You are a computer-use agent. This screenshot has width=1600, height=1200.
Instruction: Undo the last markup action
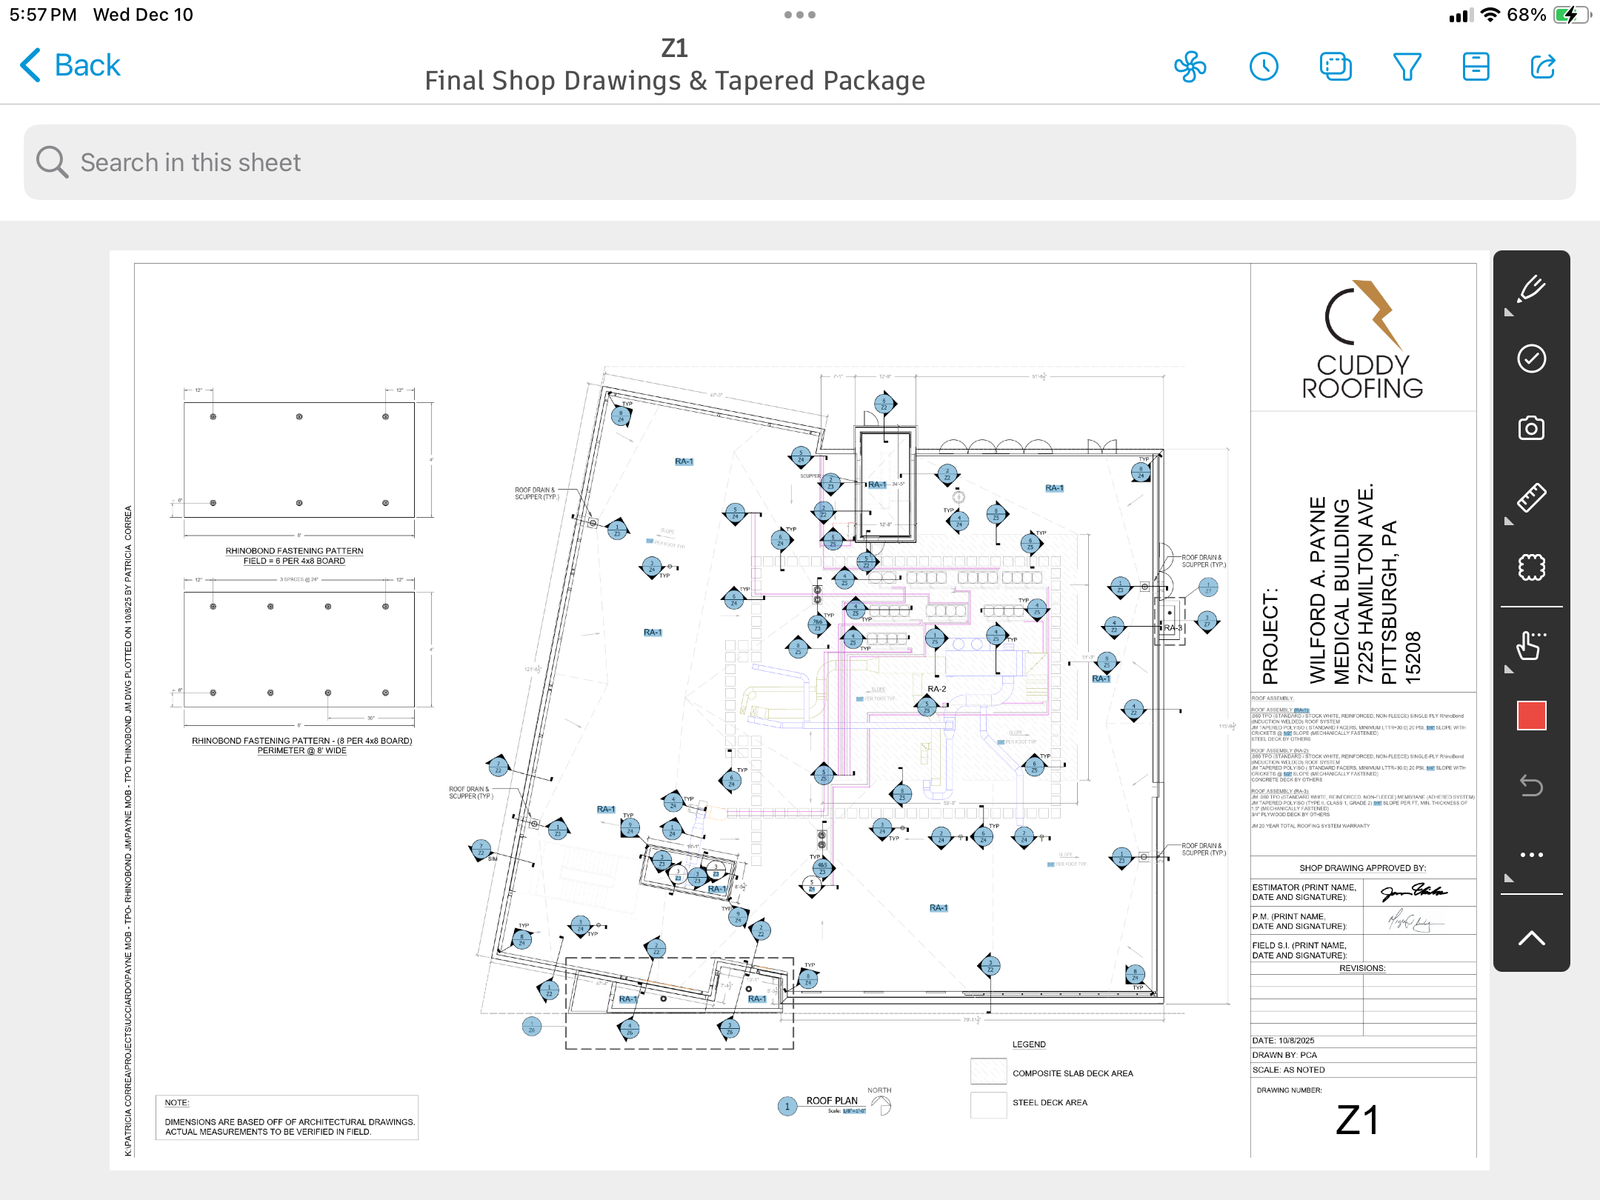coord(1531,786)
